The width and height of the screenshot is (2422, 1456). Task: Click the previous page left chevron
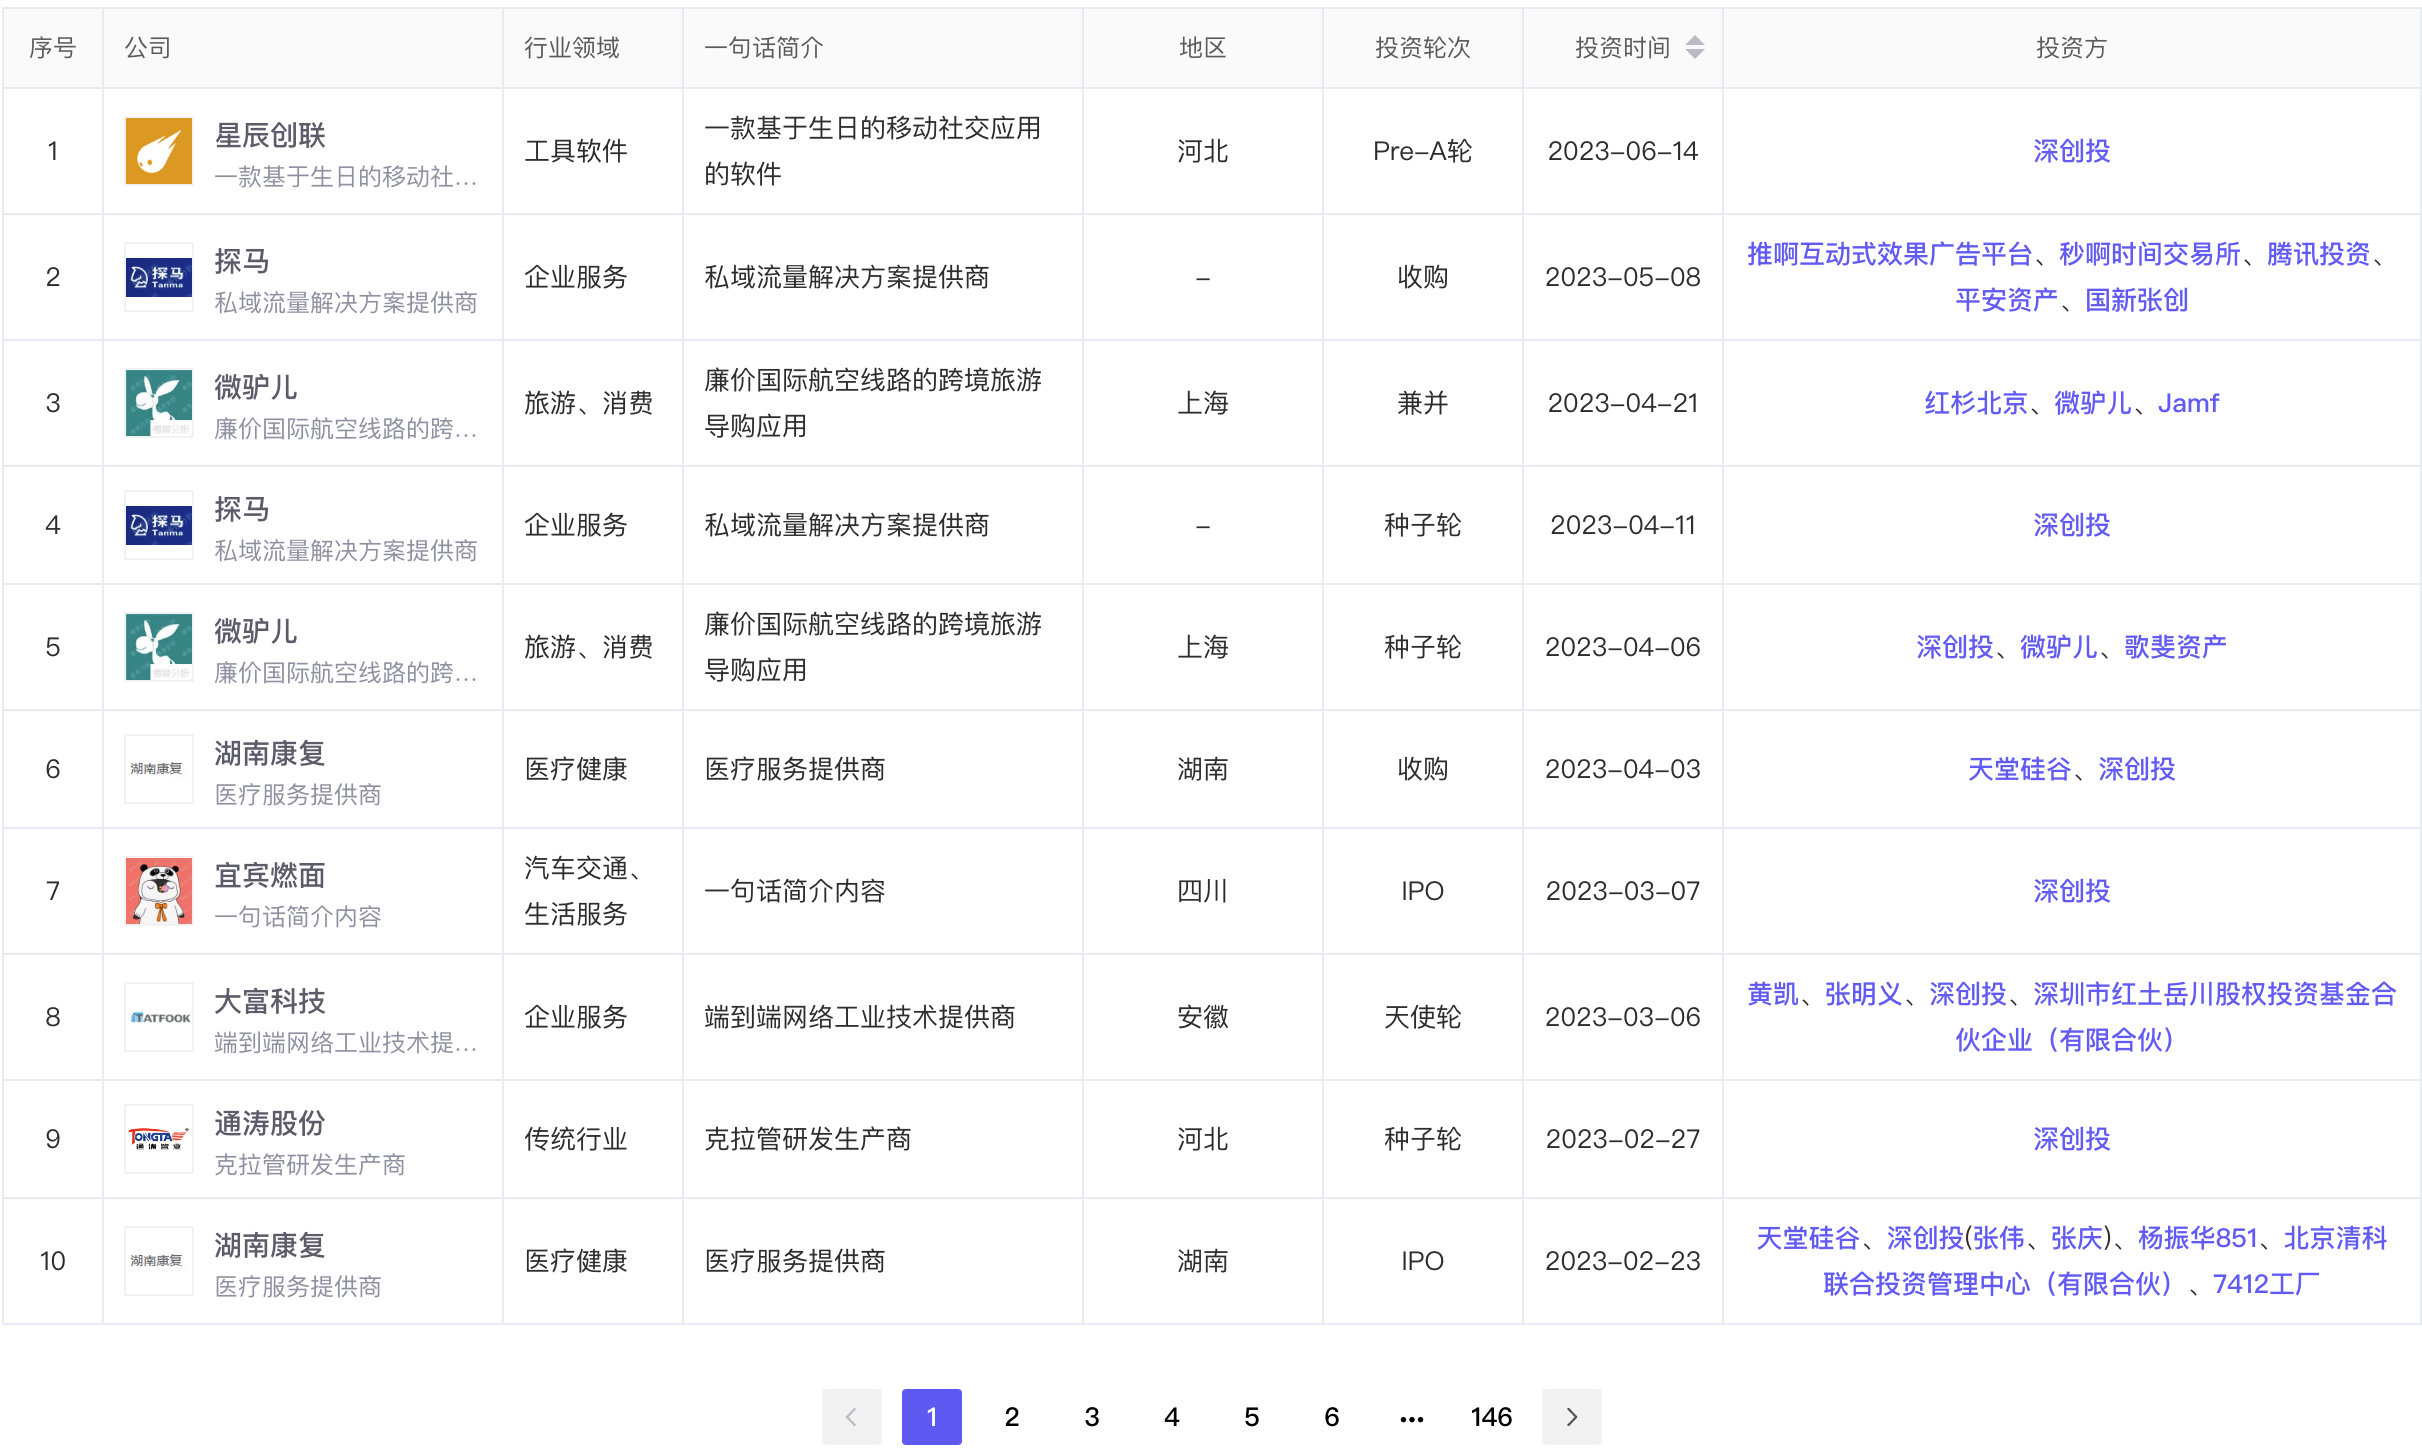851,1416
